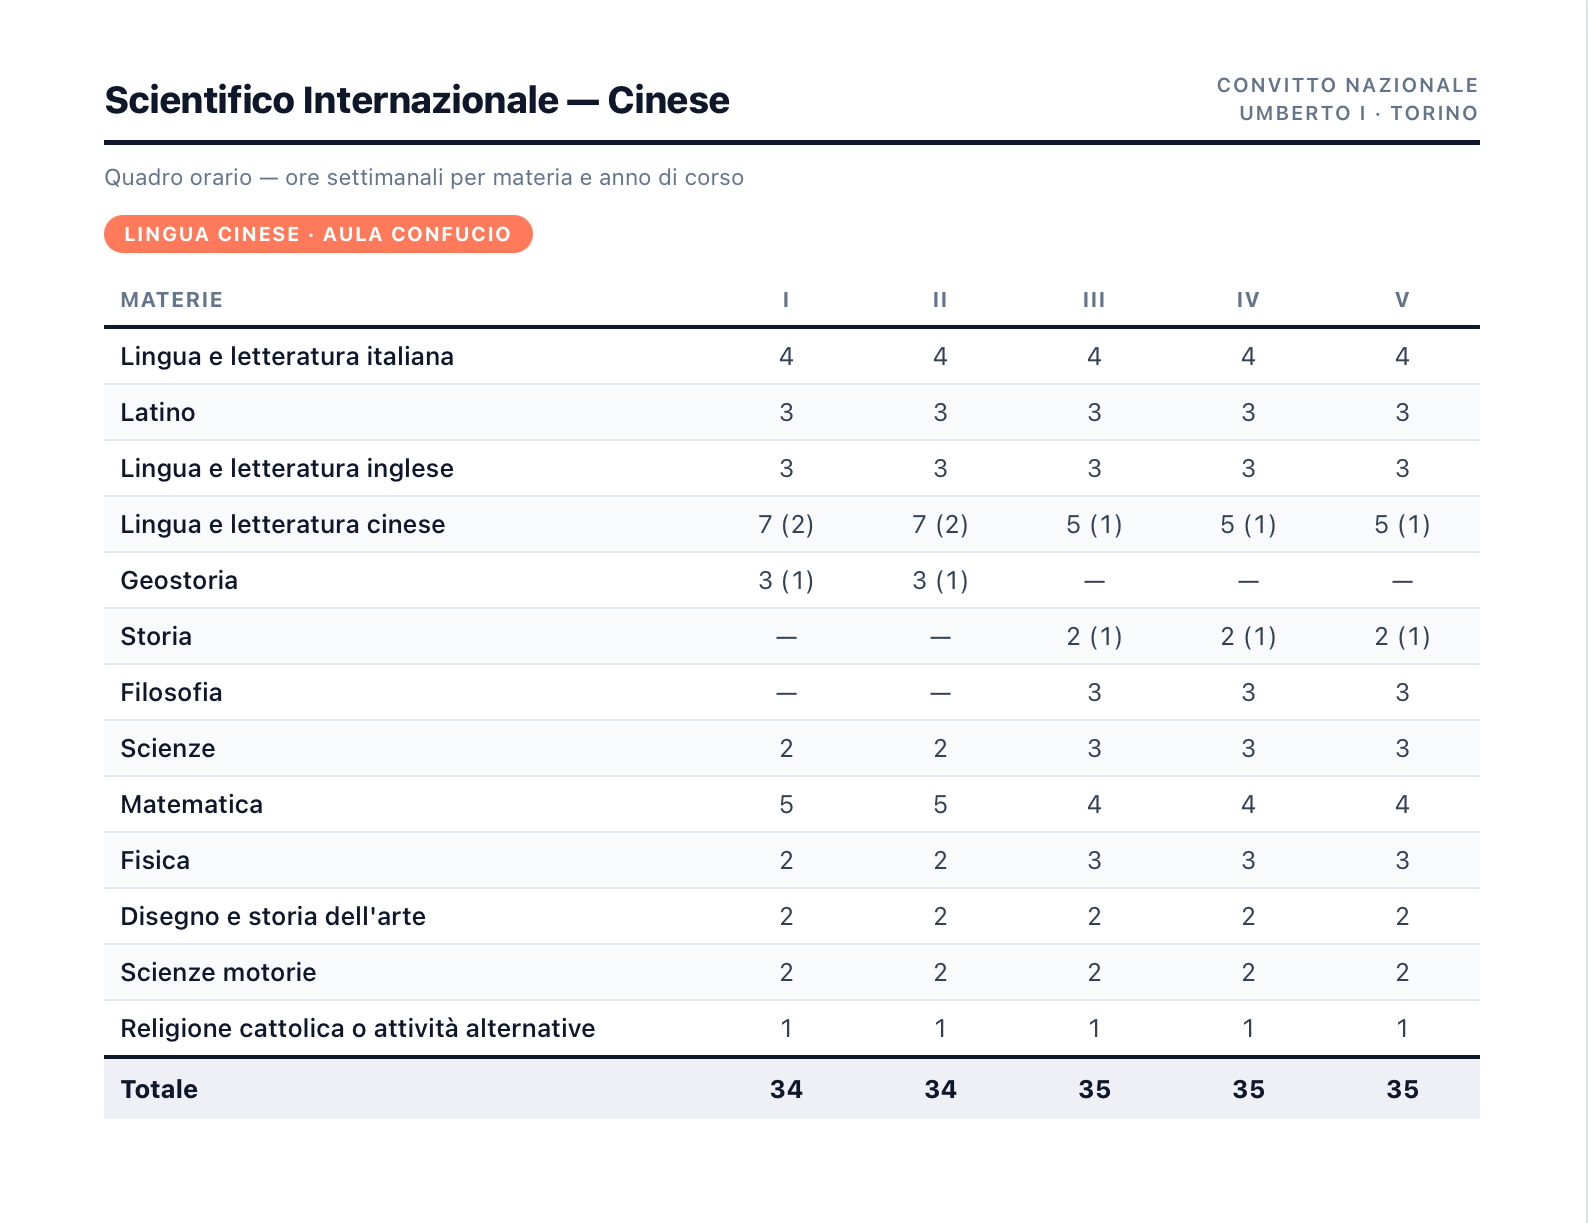Click the "Scienze" row label
1588x1223 pixels.
[168, 749]
